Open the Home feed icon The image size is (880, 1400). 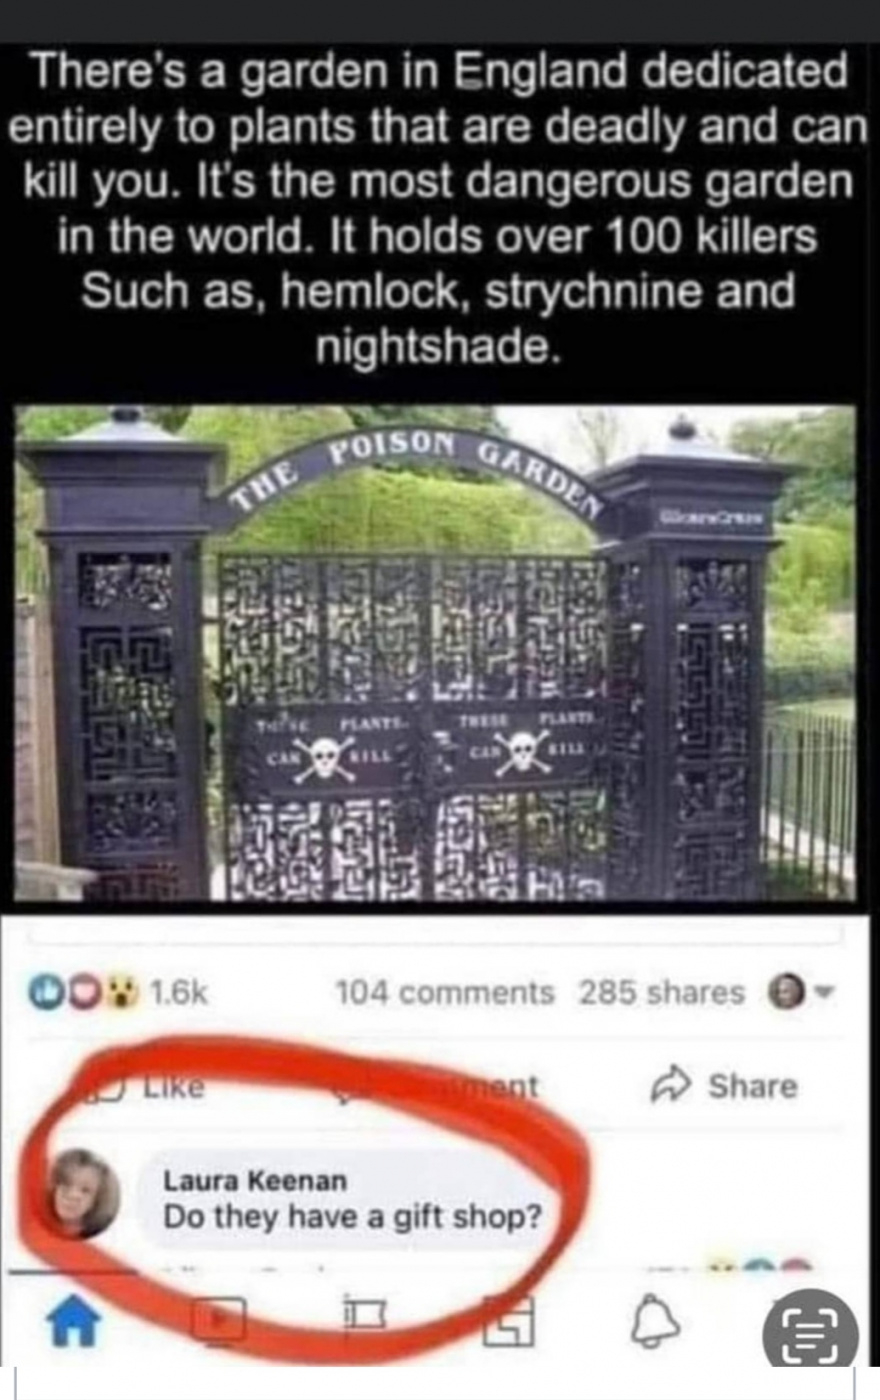click(74, 1324)
